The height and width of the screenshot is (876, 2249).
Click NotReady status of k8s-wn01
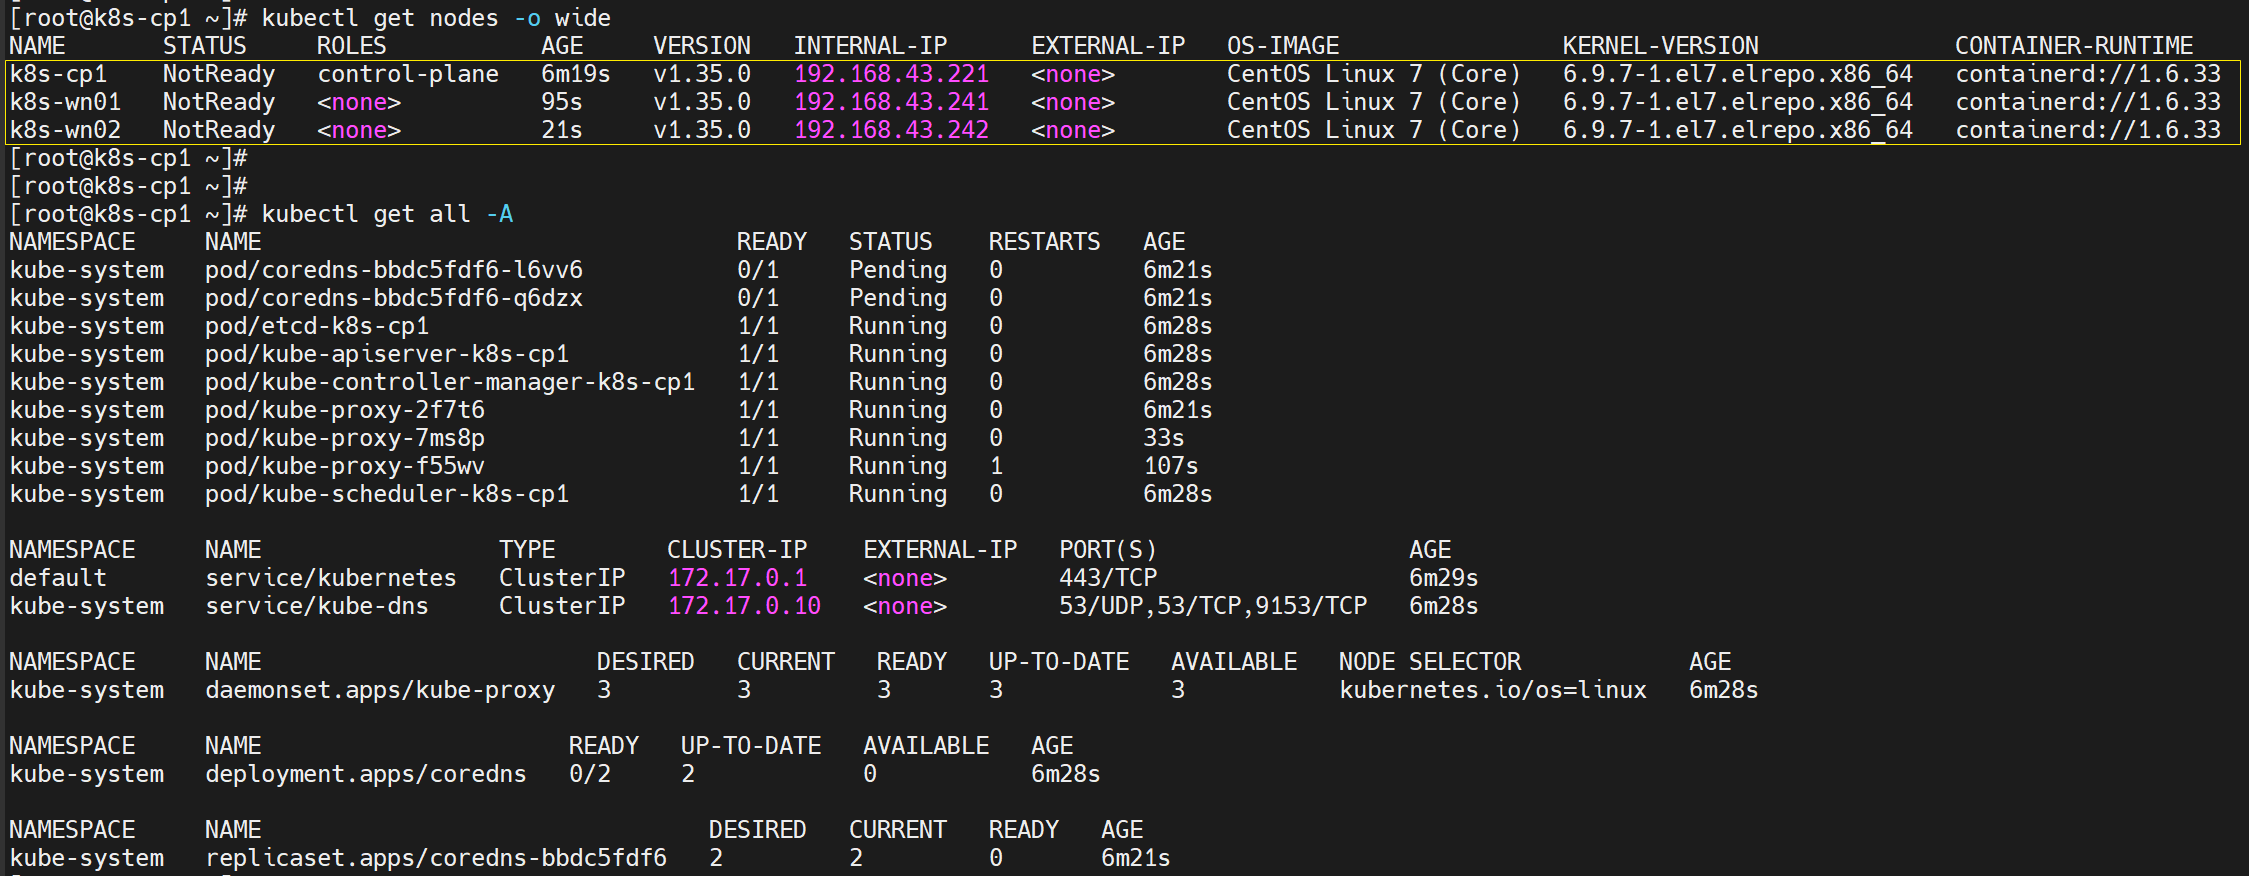(x=219, y=102)
